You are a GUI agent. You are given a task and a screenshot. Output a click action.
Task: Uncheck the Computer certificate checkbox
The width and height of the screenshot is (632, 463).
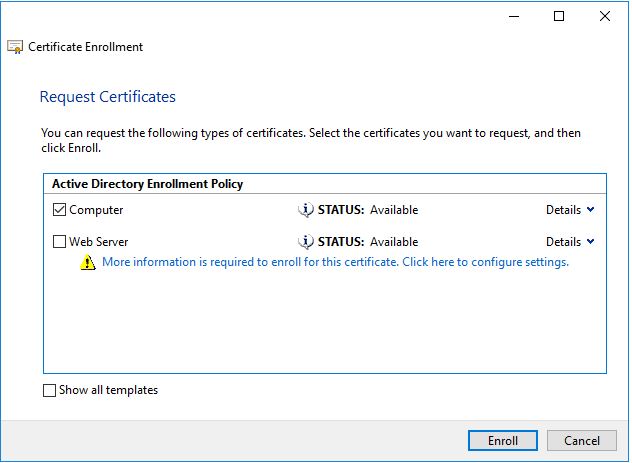[60, 210]
